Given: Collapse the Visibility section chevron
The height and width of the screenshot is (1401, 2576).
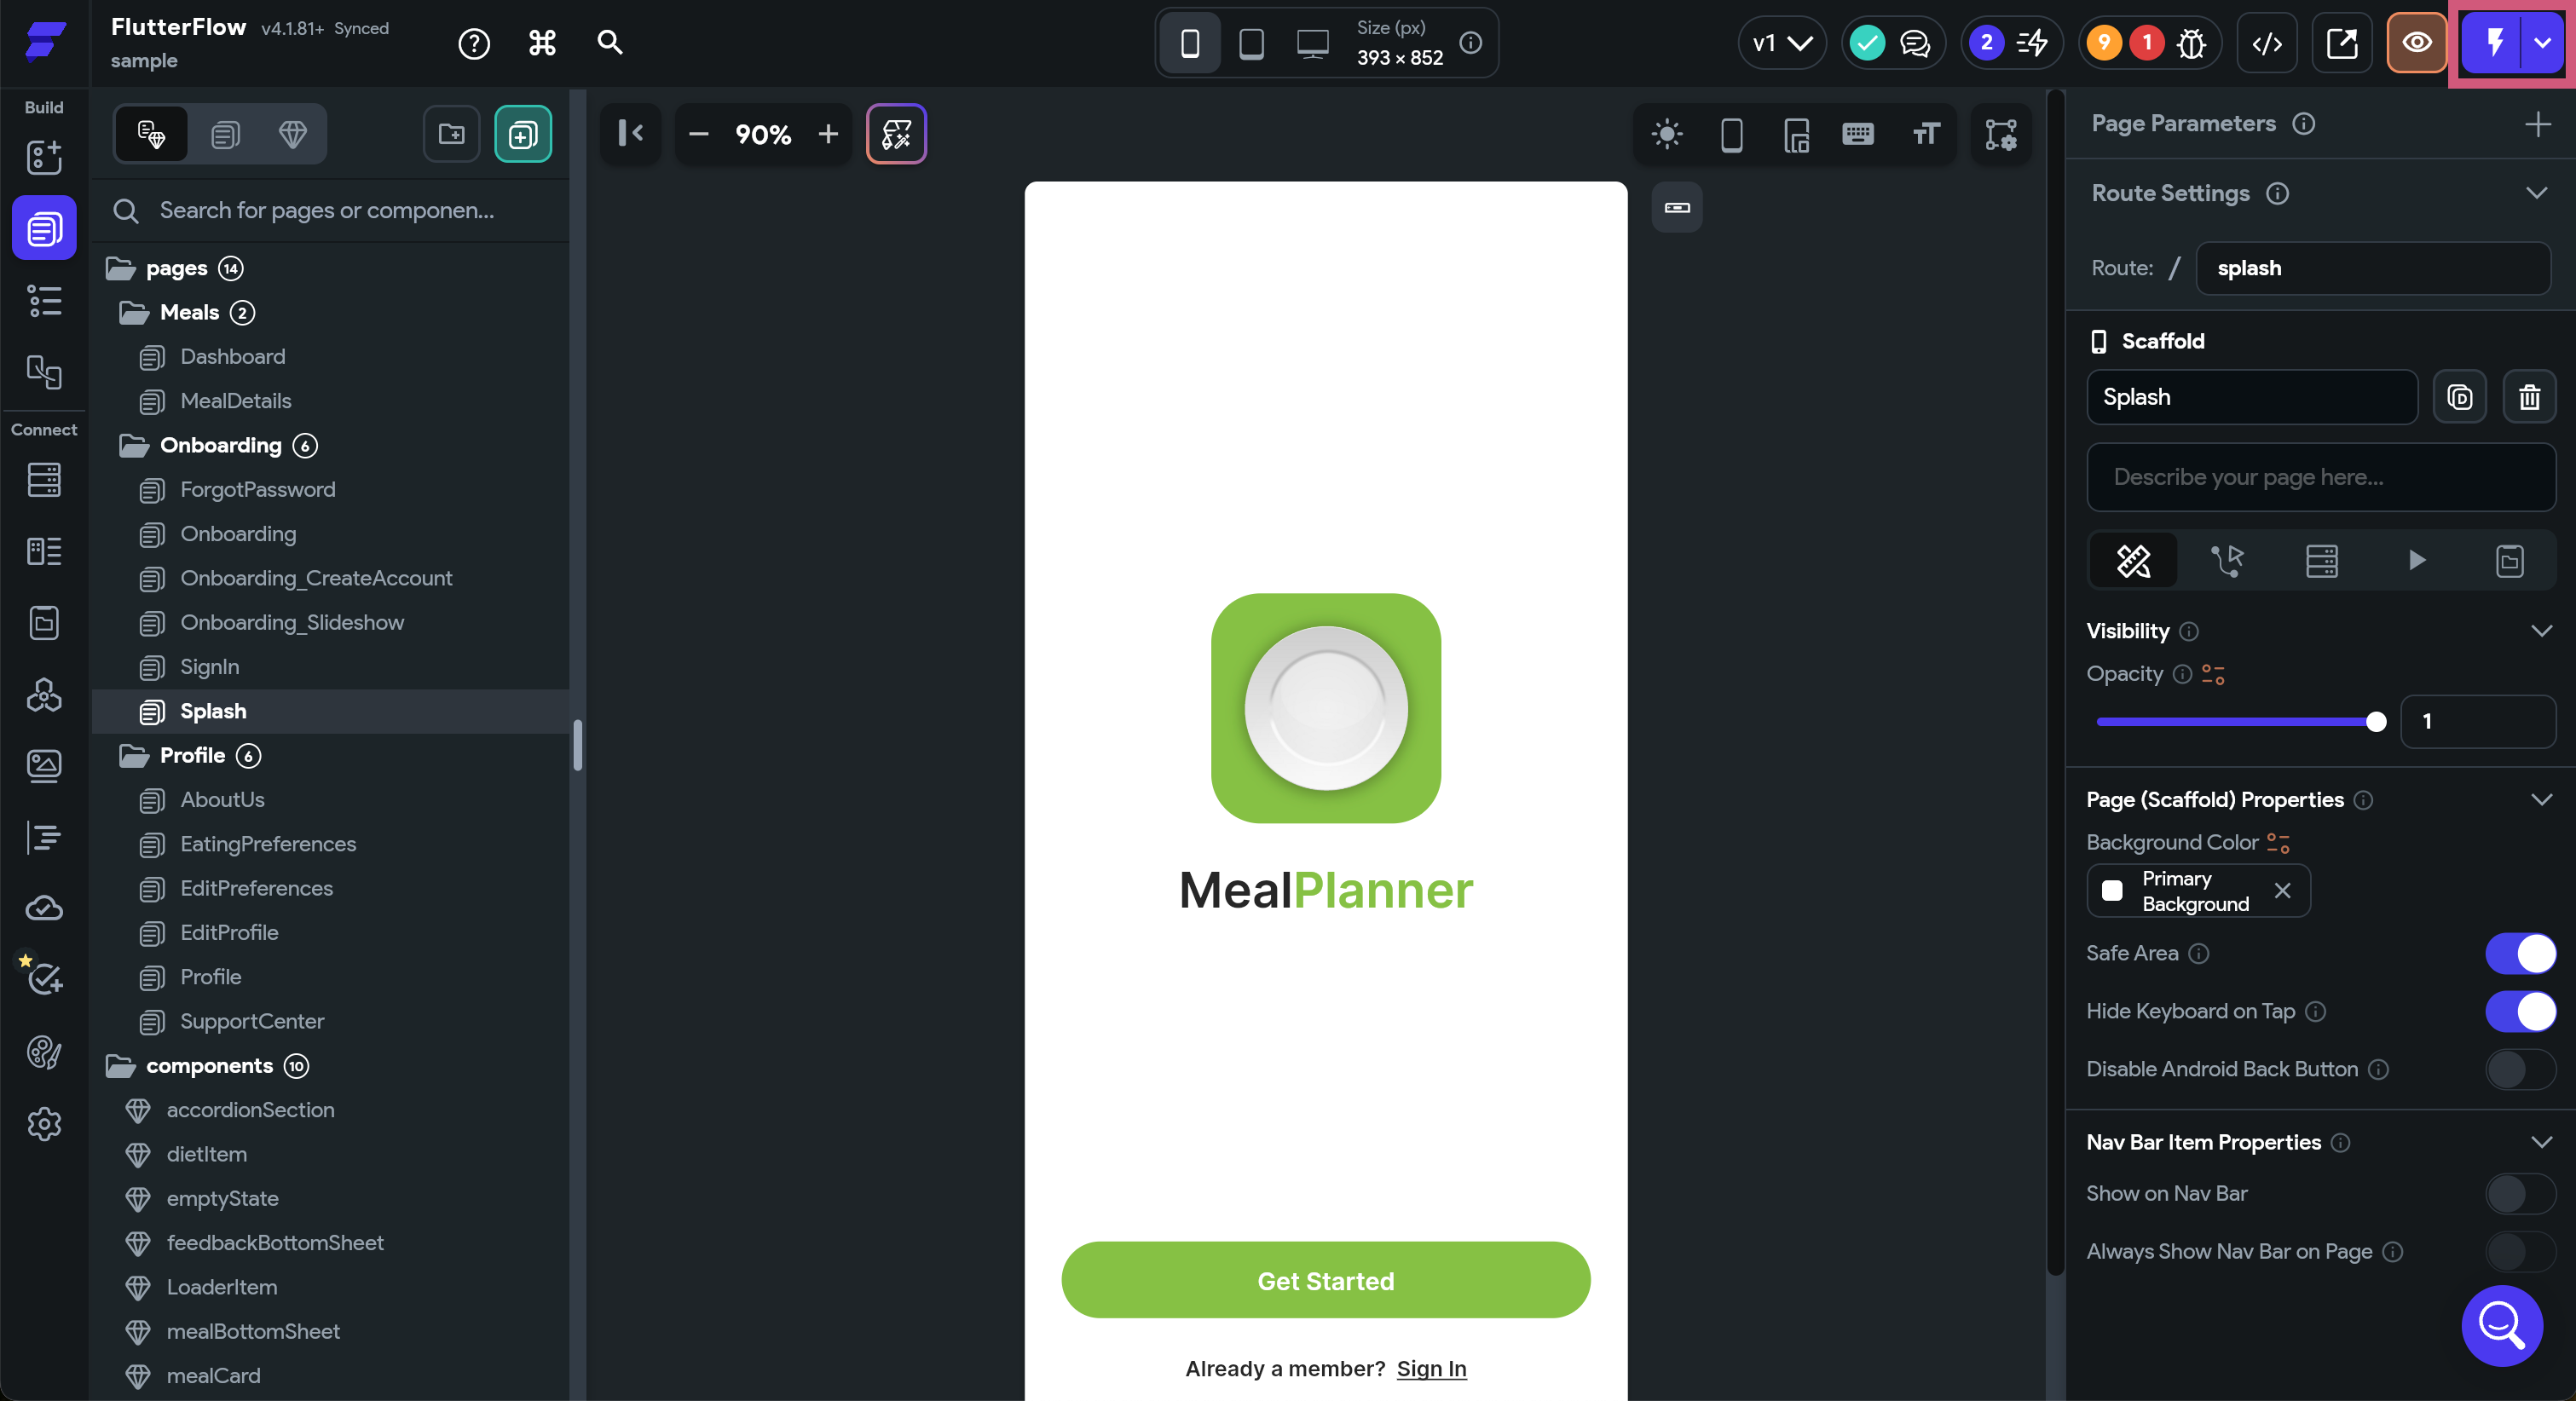Looking at the screenshot, I should pos(2541,631).
